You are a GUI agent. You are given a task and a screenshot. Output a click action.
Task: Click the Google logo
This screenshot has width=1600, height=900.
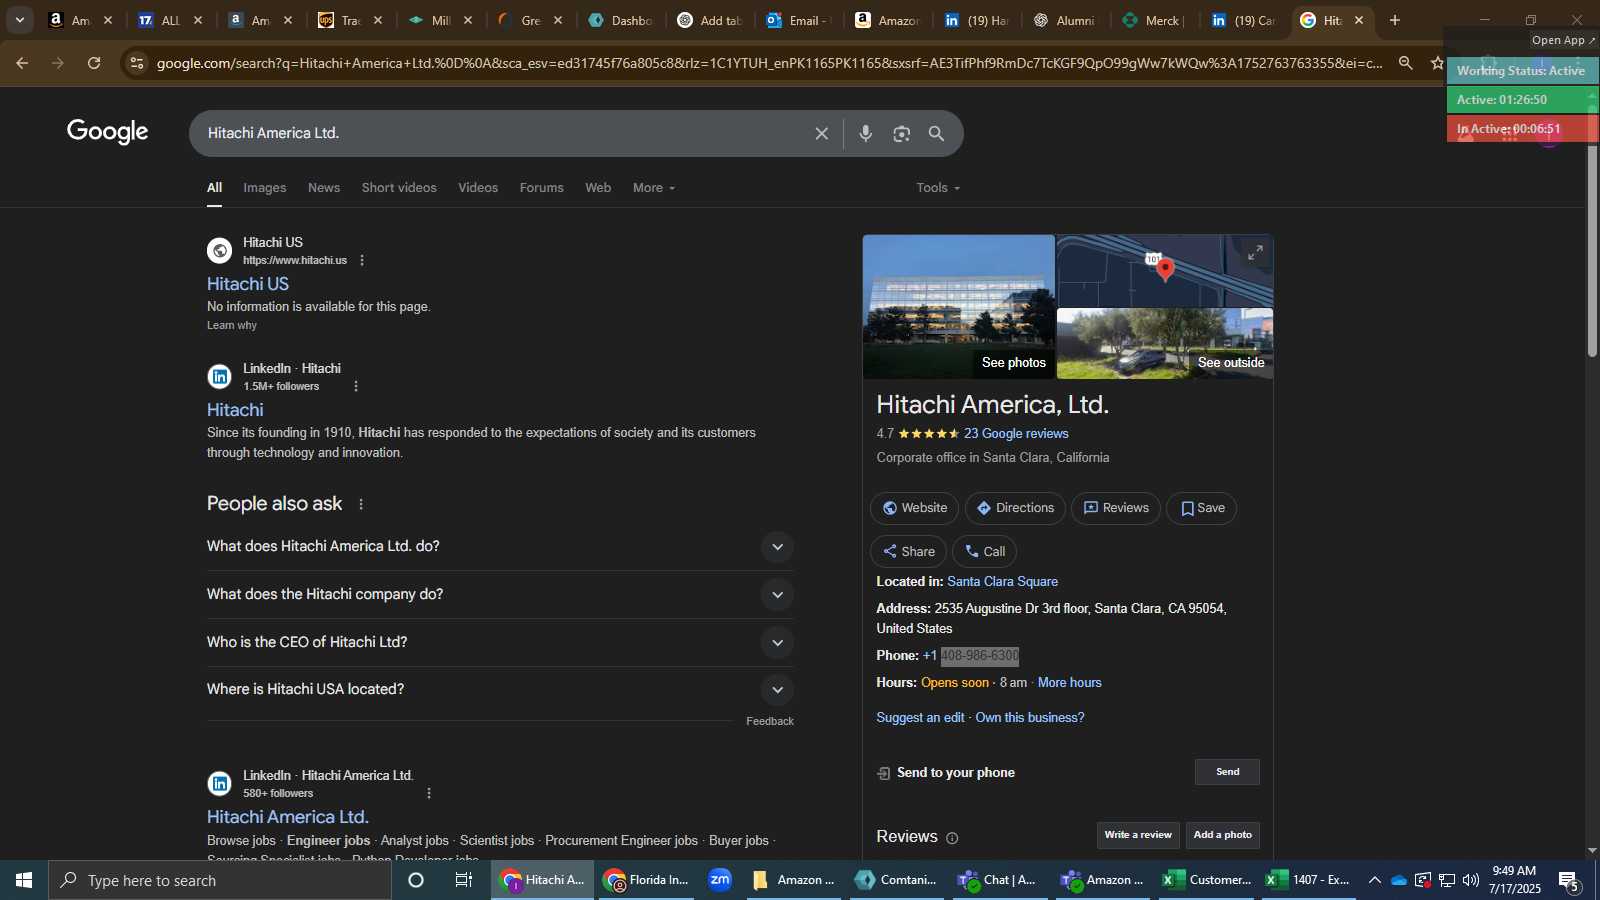pyautogui.click(x=108, y=132)
